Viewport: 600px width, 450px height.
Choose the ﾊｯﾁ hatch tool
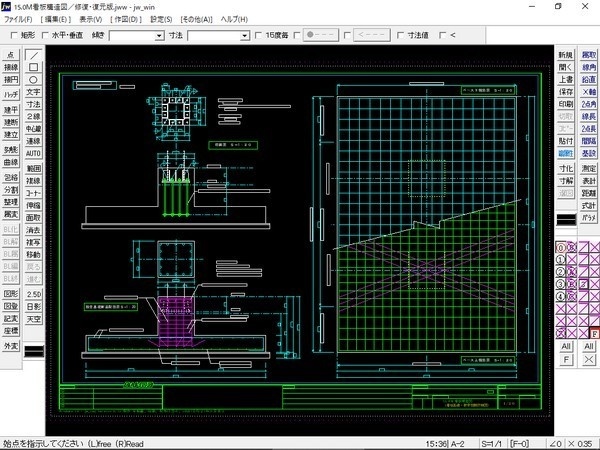(x=11, y=95)
